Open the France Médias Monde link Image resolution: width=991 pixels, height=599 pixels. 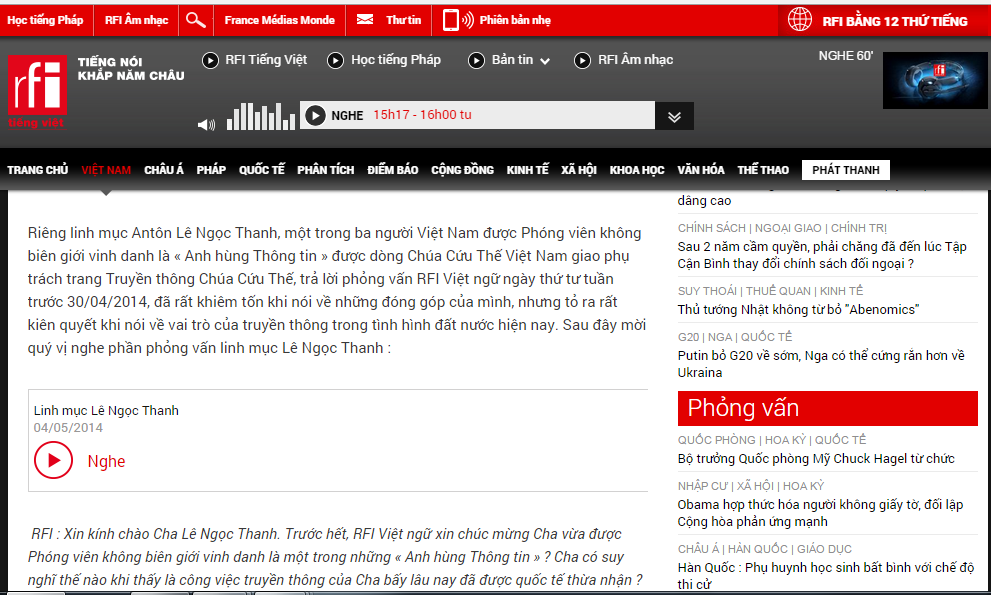pyautogui.click(x=279, y=20)
